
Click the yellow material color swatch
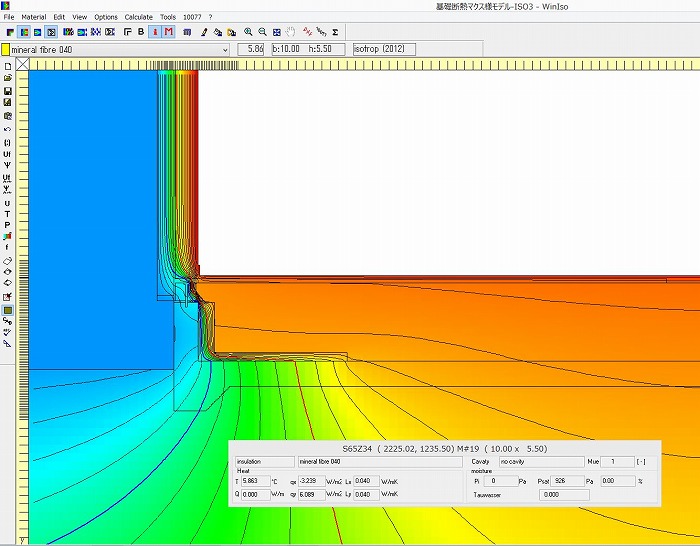click(x=6, y=49)
